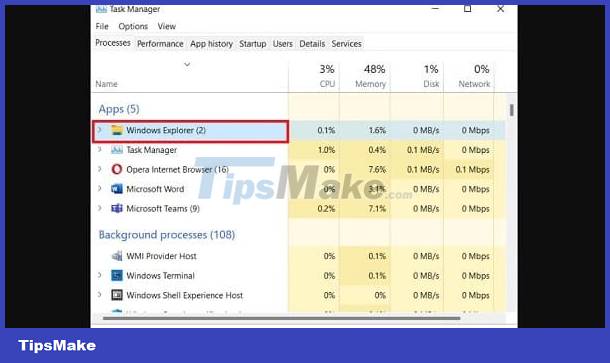Maximize the Task Manager window

click(x=467, y=9)
